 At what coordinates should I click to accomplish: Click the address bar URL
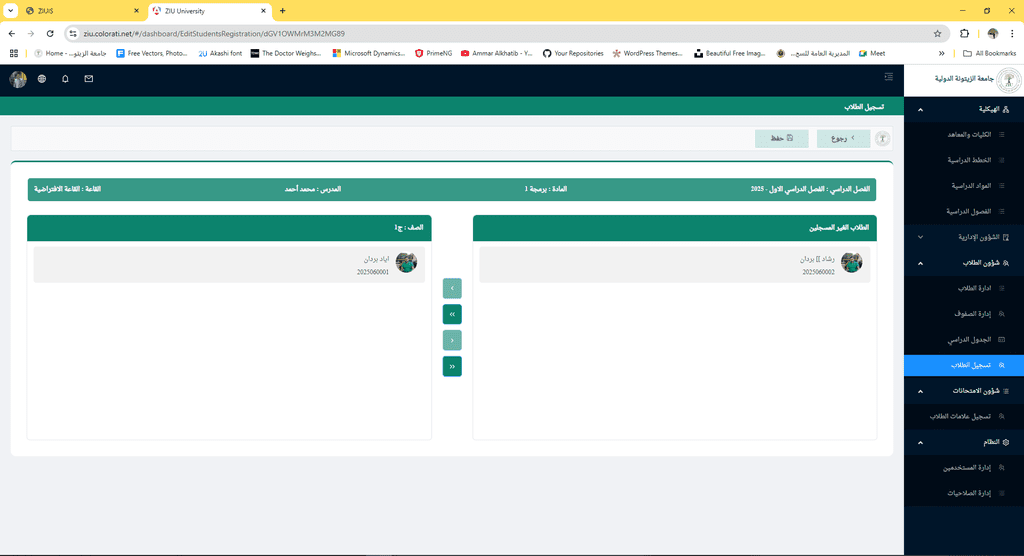point(214,34)
